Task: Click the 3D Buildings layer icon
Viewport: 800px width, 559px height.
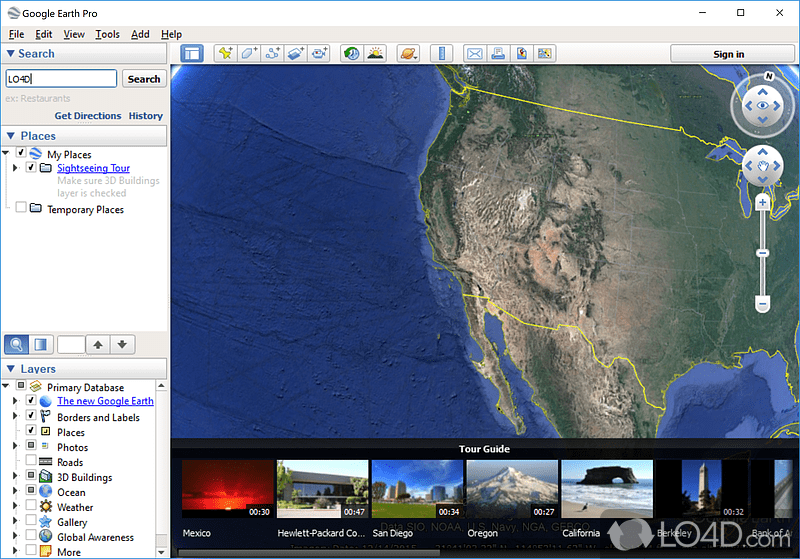Action: [45, 477]
